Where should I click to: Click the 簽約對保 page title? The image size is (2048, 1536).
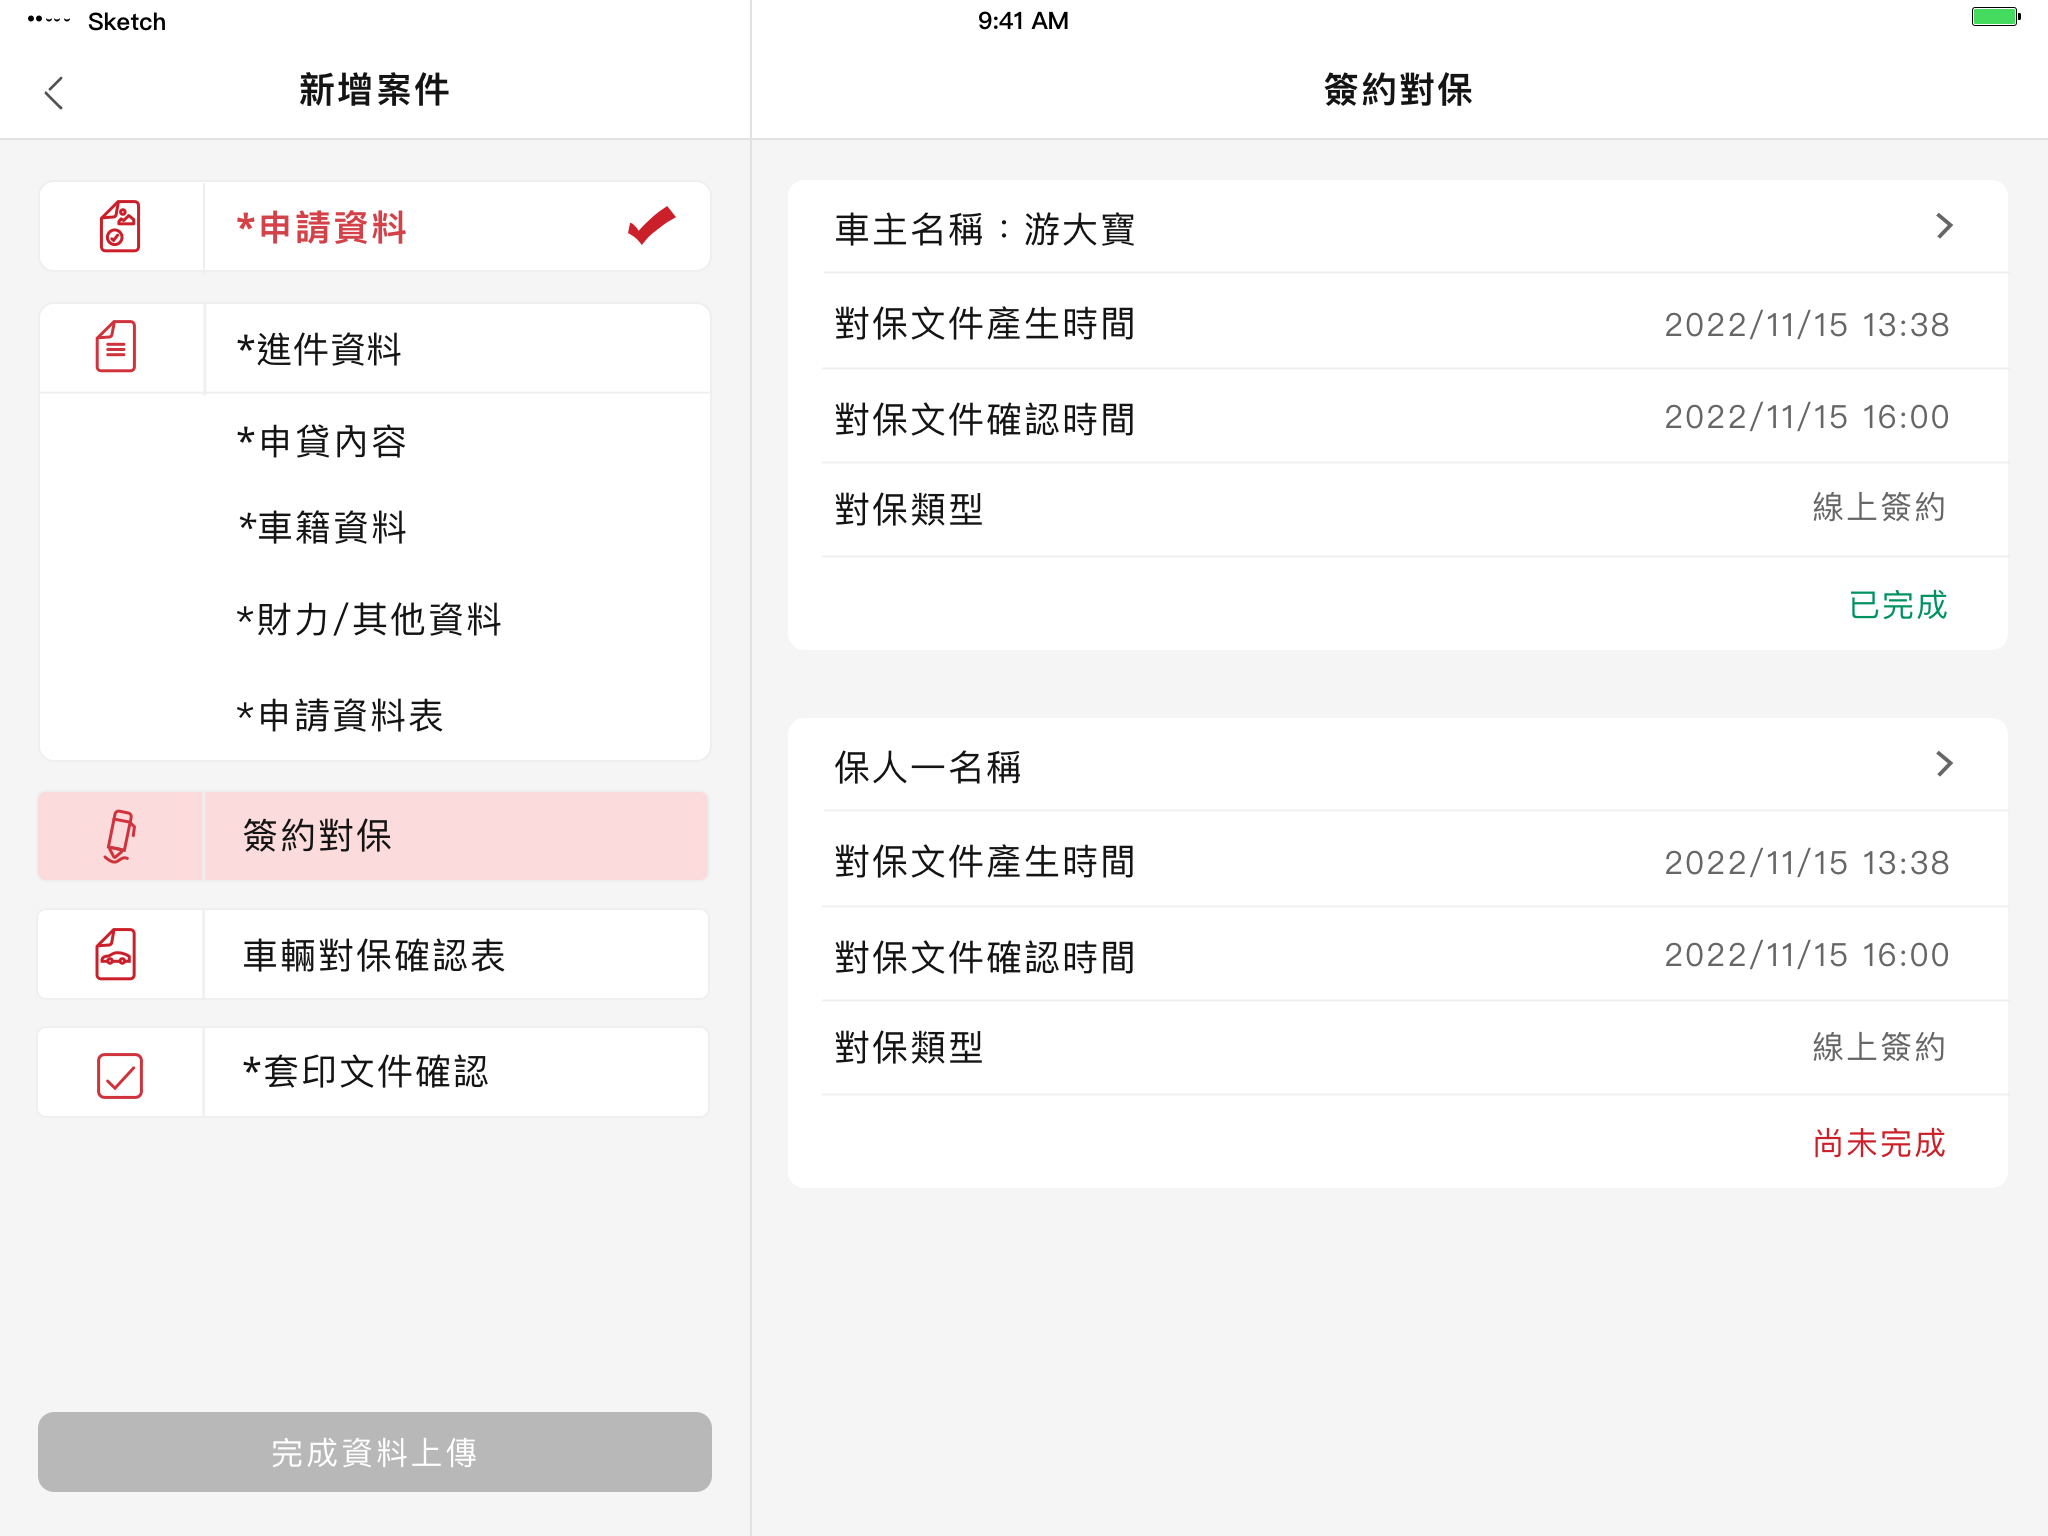pyautogui.click(x=1398, y=90)
